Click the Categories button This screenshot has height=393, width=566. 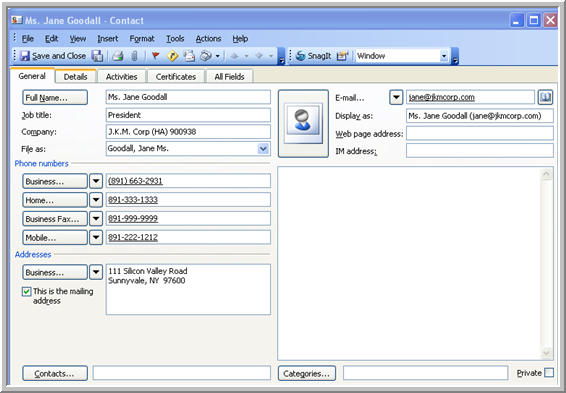(x=307, y=374)
